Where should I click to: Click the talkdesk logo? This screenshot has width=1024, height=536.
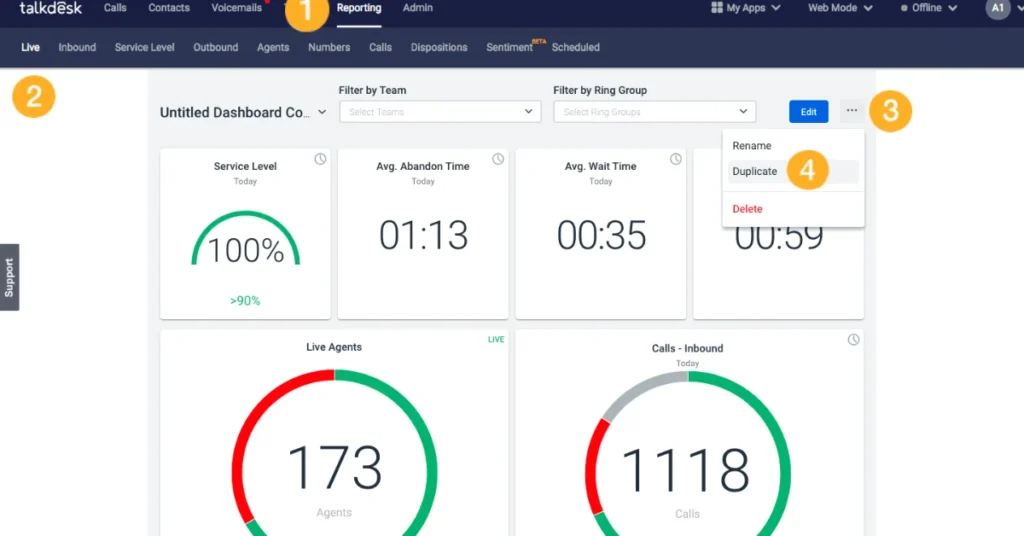tap(50, 8)
